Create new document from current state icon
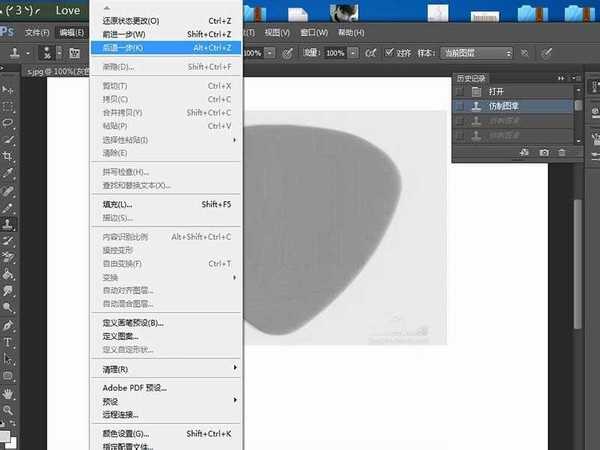 click(524, 153)
